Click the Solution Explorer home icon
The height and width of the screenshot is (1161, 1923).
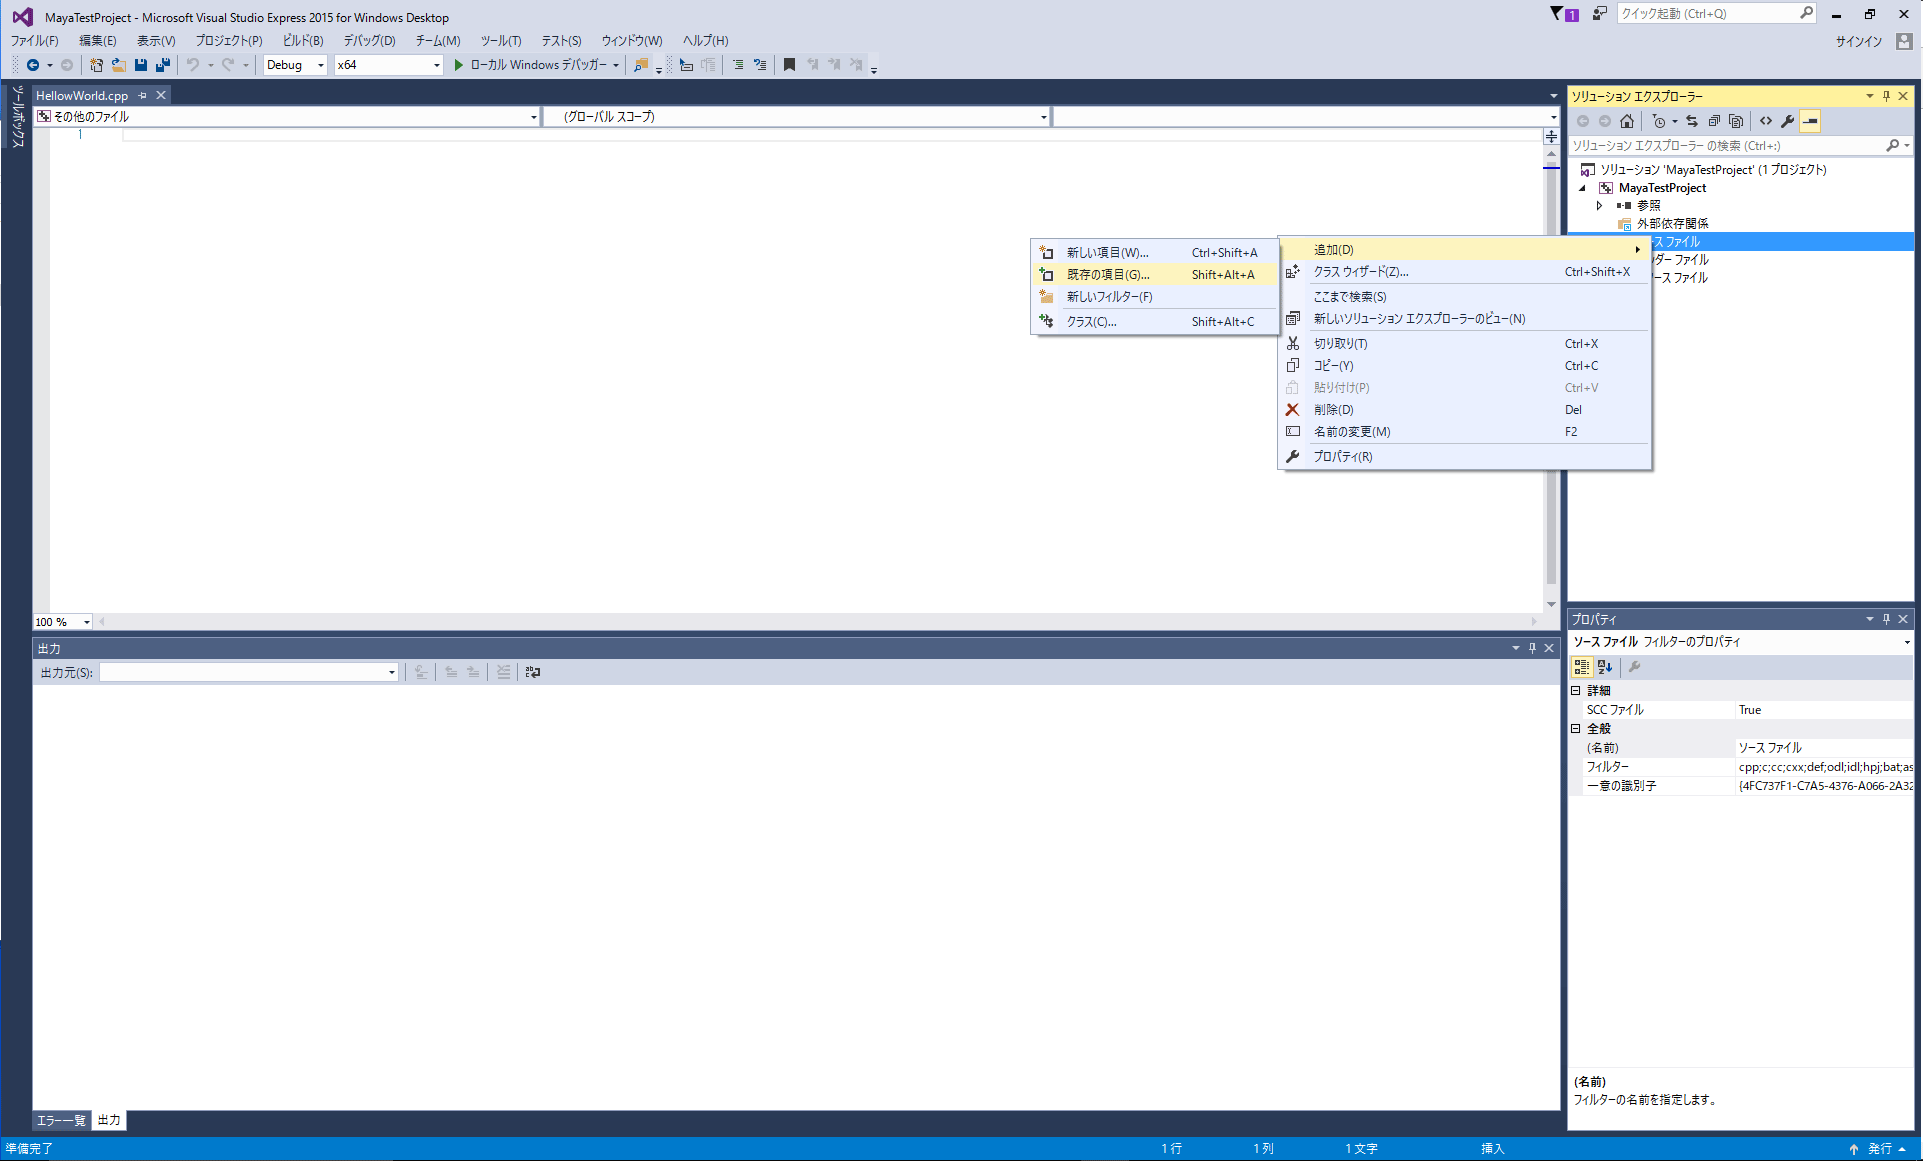pyautogui.click(x=1627, y=121)
